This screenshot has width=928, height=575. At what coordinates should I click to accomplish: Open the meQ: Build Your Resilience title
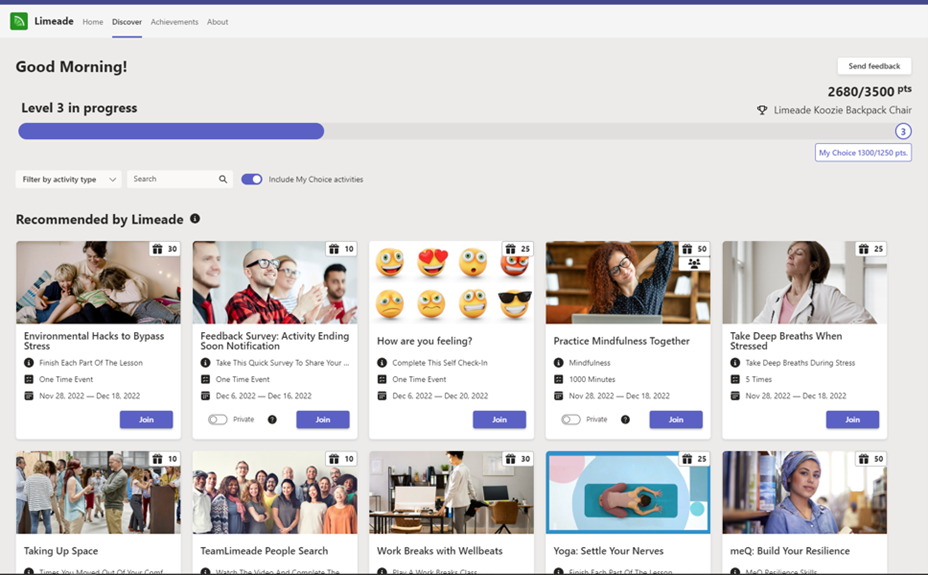coord(790,551)
